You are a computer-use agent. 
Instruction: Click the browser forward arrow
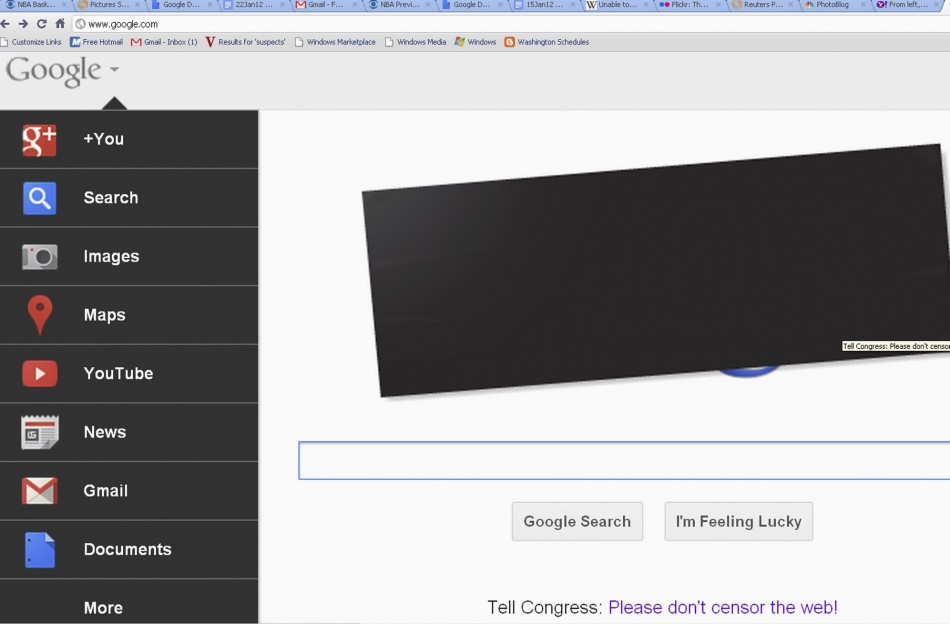click(x=23, y=24)
